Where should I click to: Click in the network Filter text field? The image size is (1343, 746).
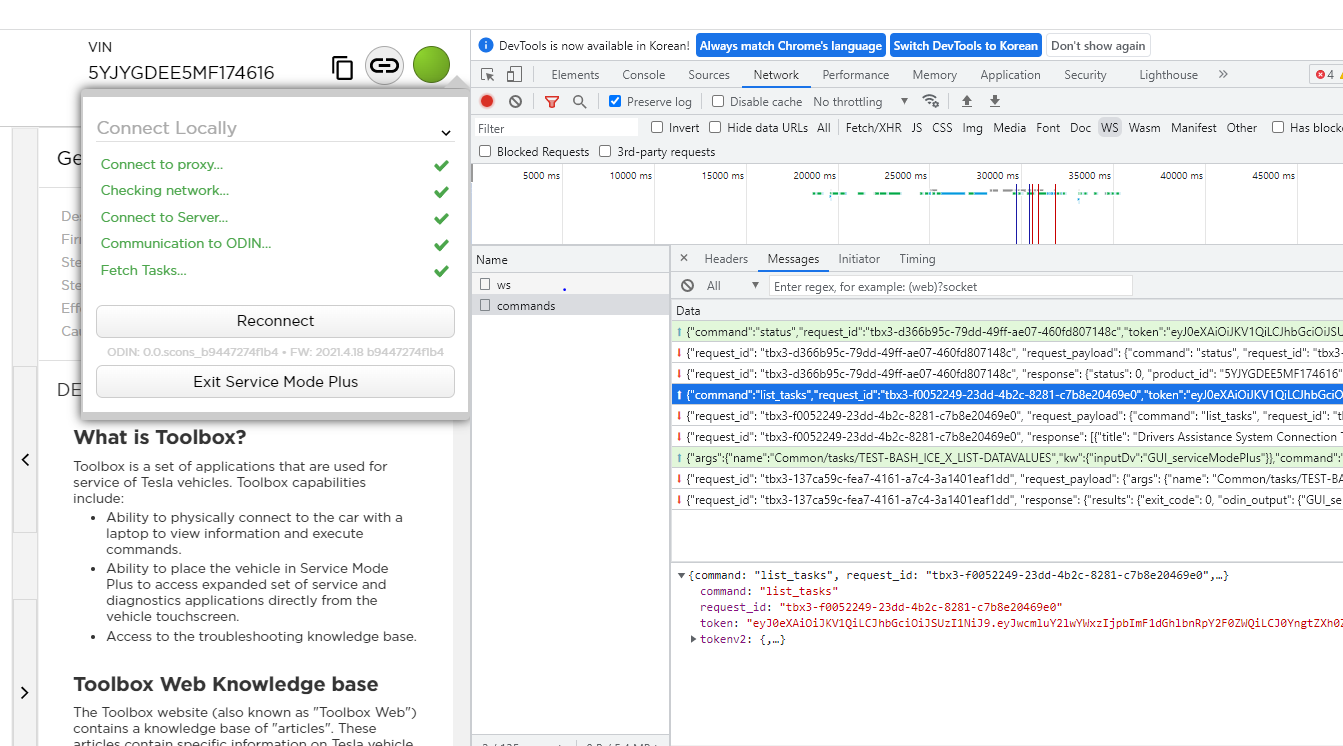(556, 128)
